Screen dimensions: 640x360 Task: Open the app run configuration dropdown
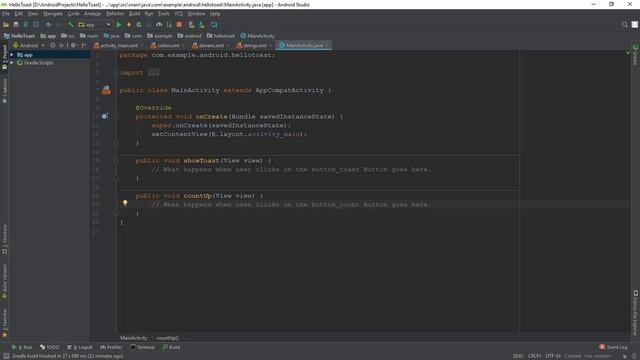(x=94, y=25)
